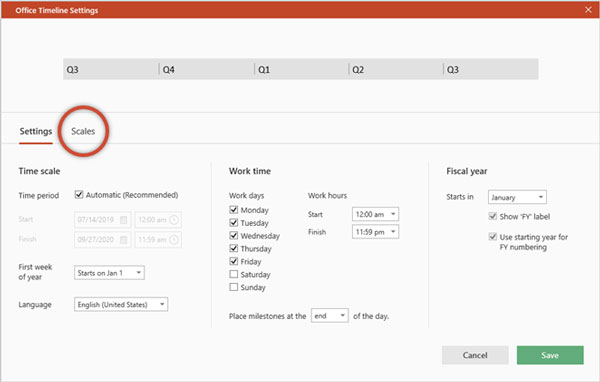Enable Sunday as a work day

click(x=233, y=287)
